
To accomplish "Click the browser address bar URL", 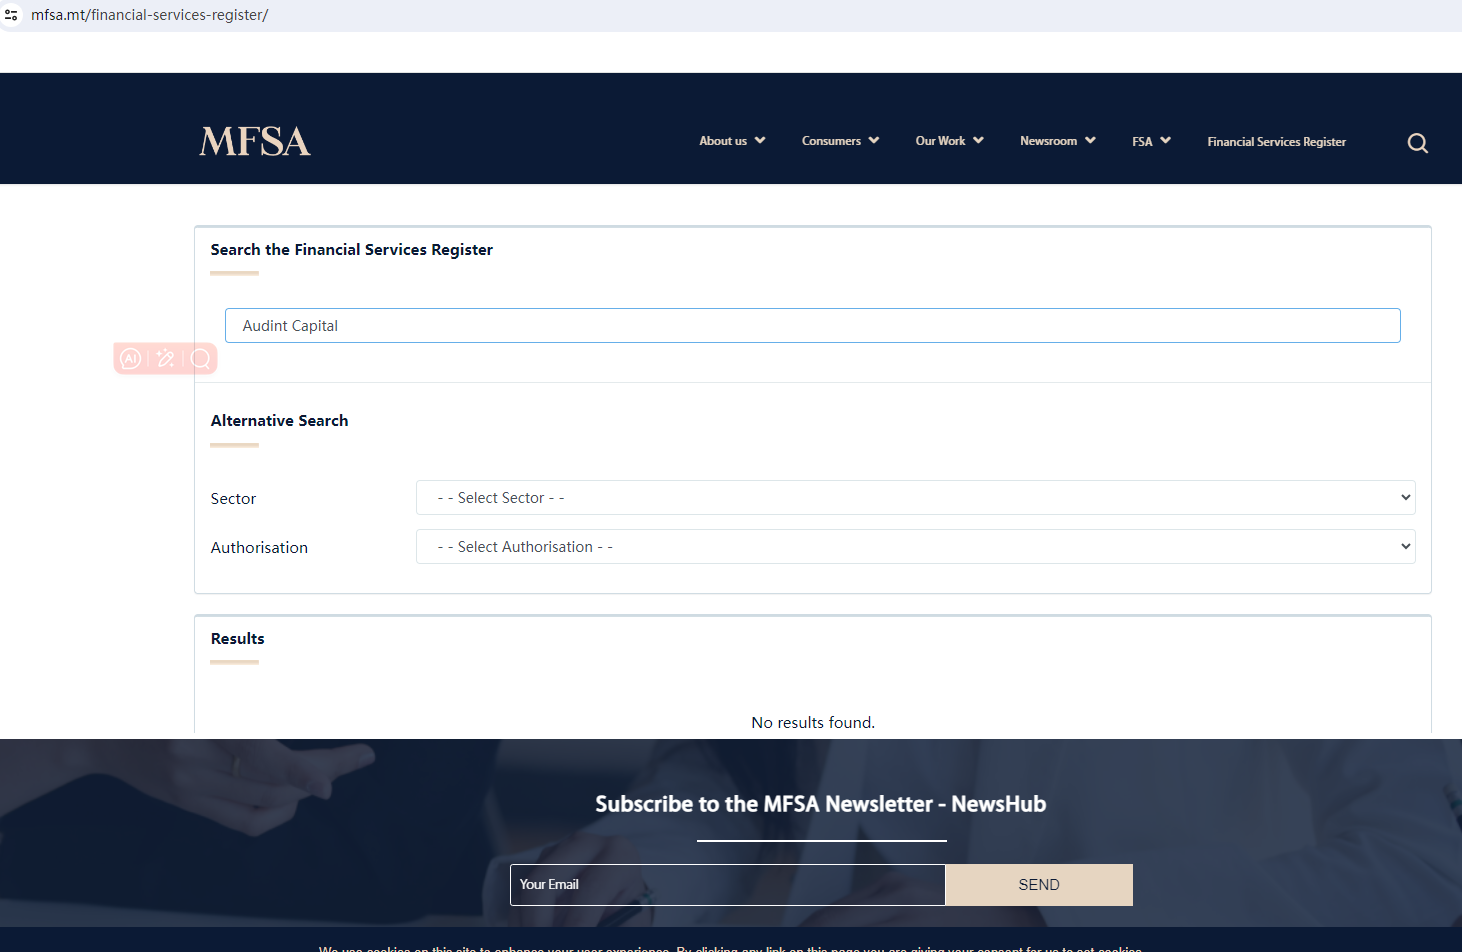I will 150,15.
